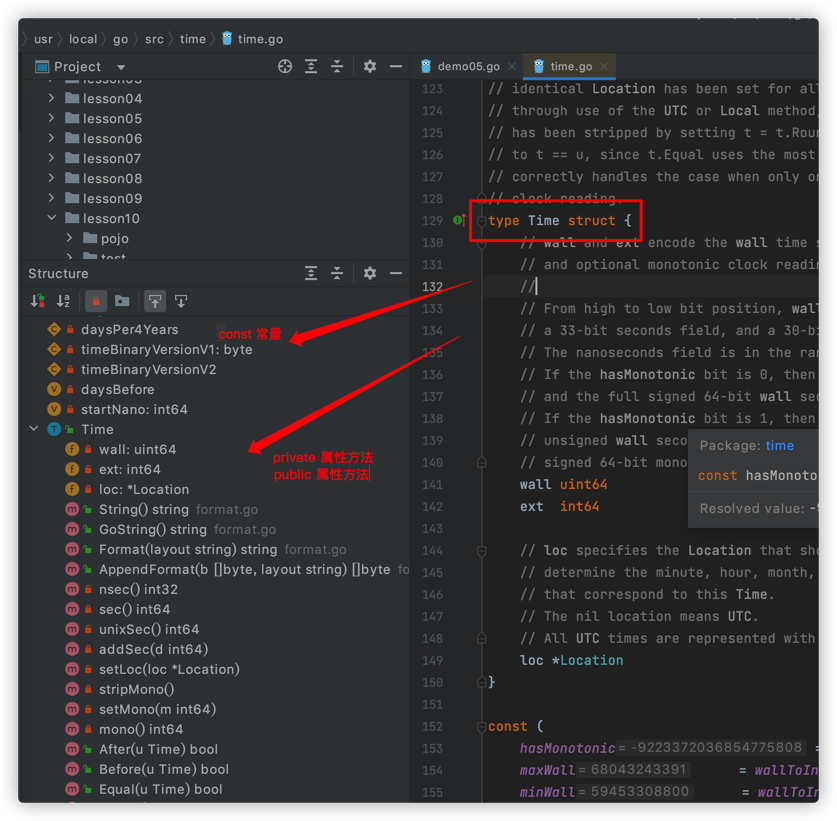The height and width of the screenshot is (821, 837).
Task: Close the time.go tab
Action: point(604,66)
